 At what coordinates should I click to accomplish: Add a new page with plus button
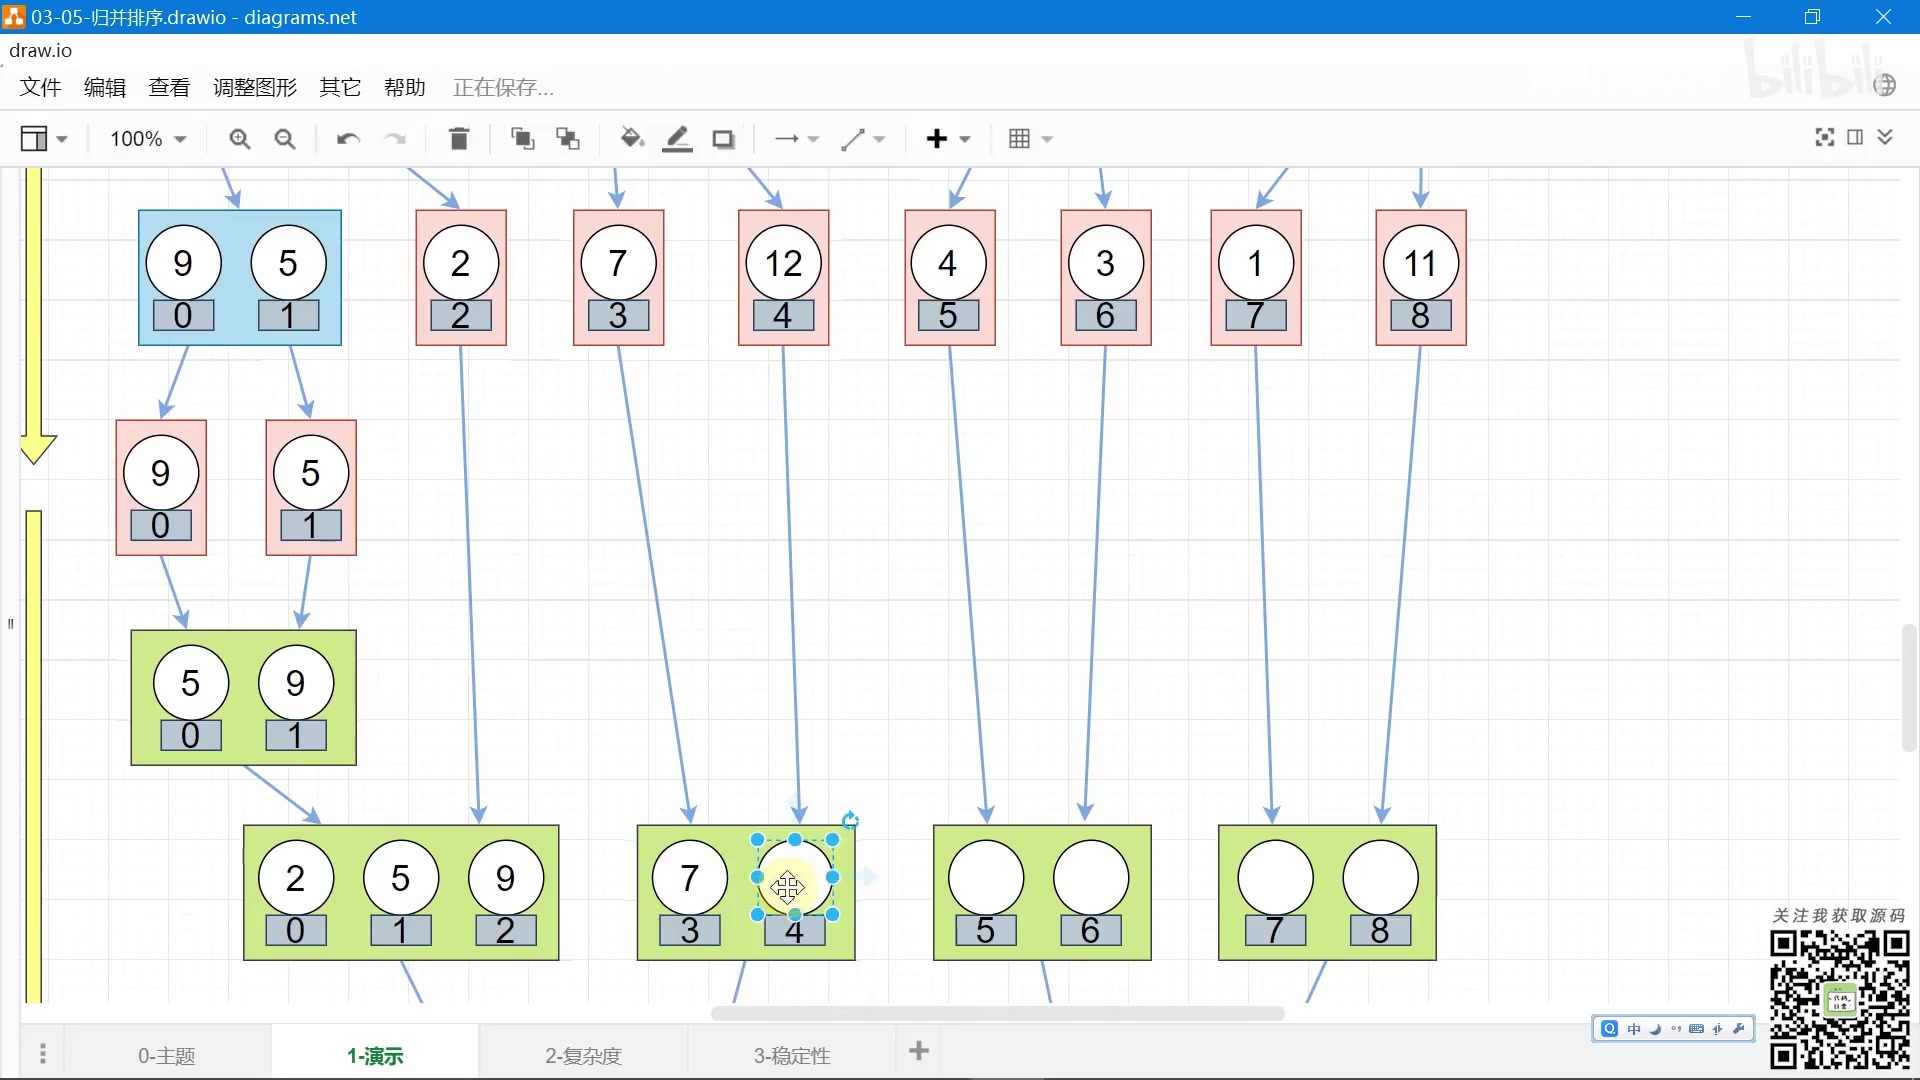click(x=919, y=1051)
